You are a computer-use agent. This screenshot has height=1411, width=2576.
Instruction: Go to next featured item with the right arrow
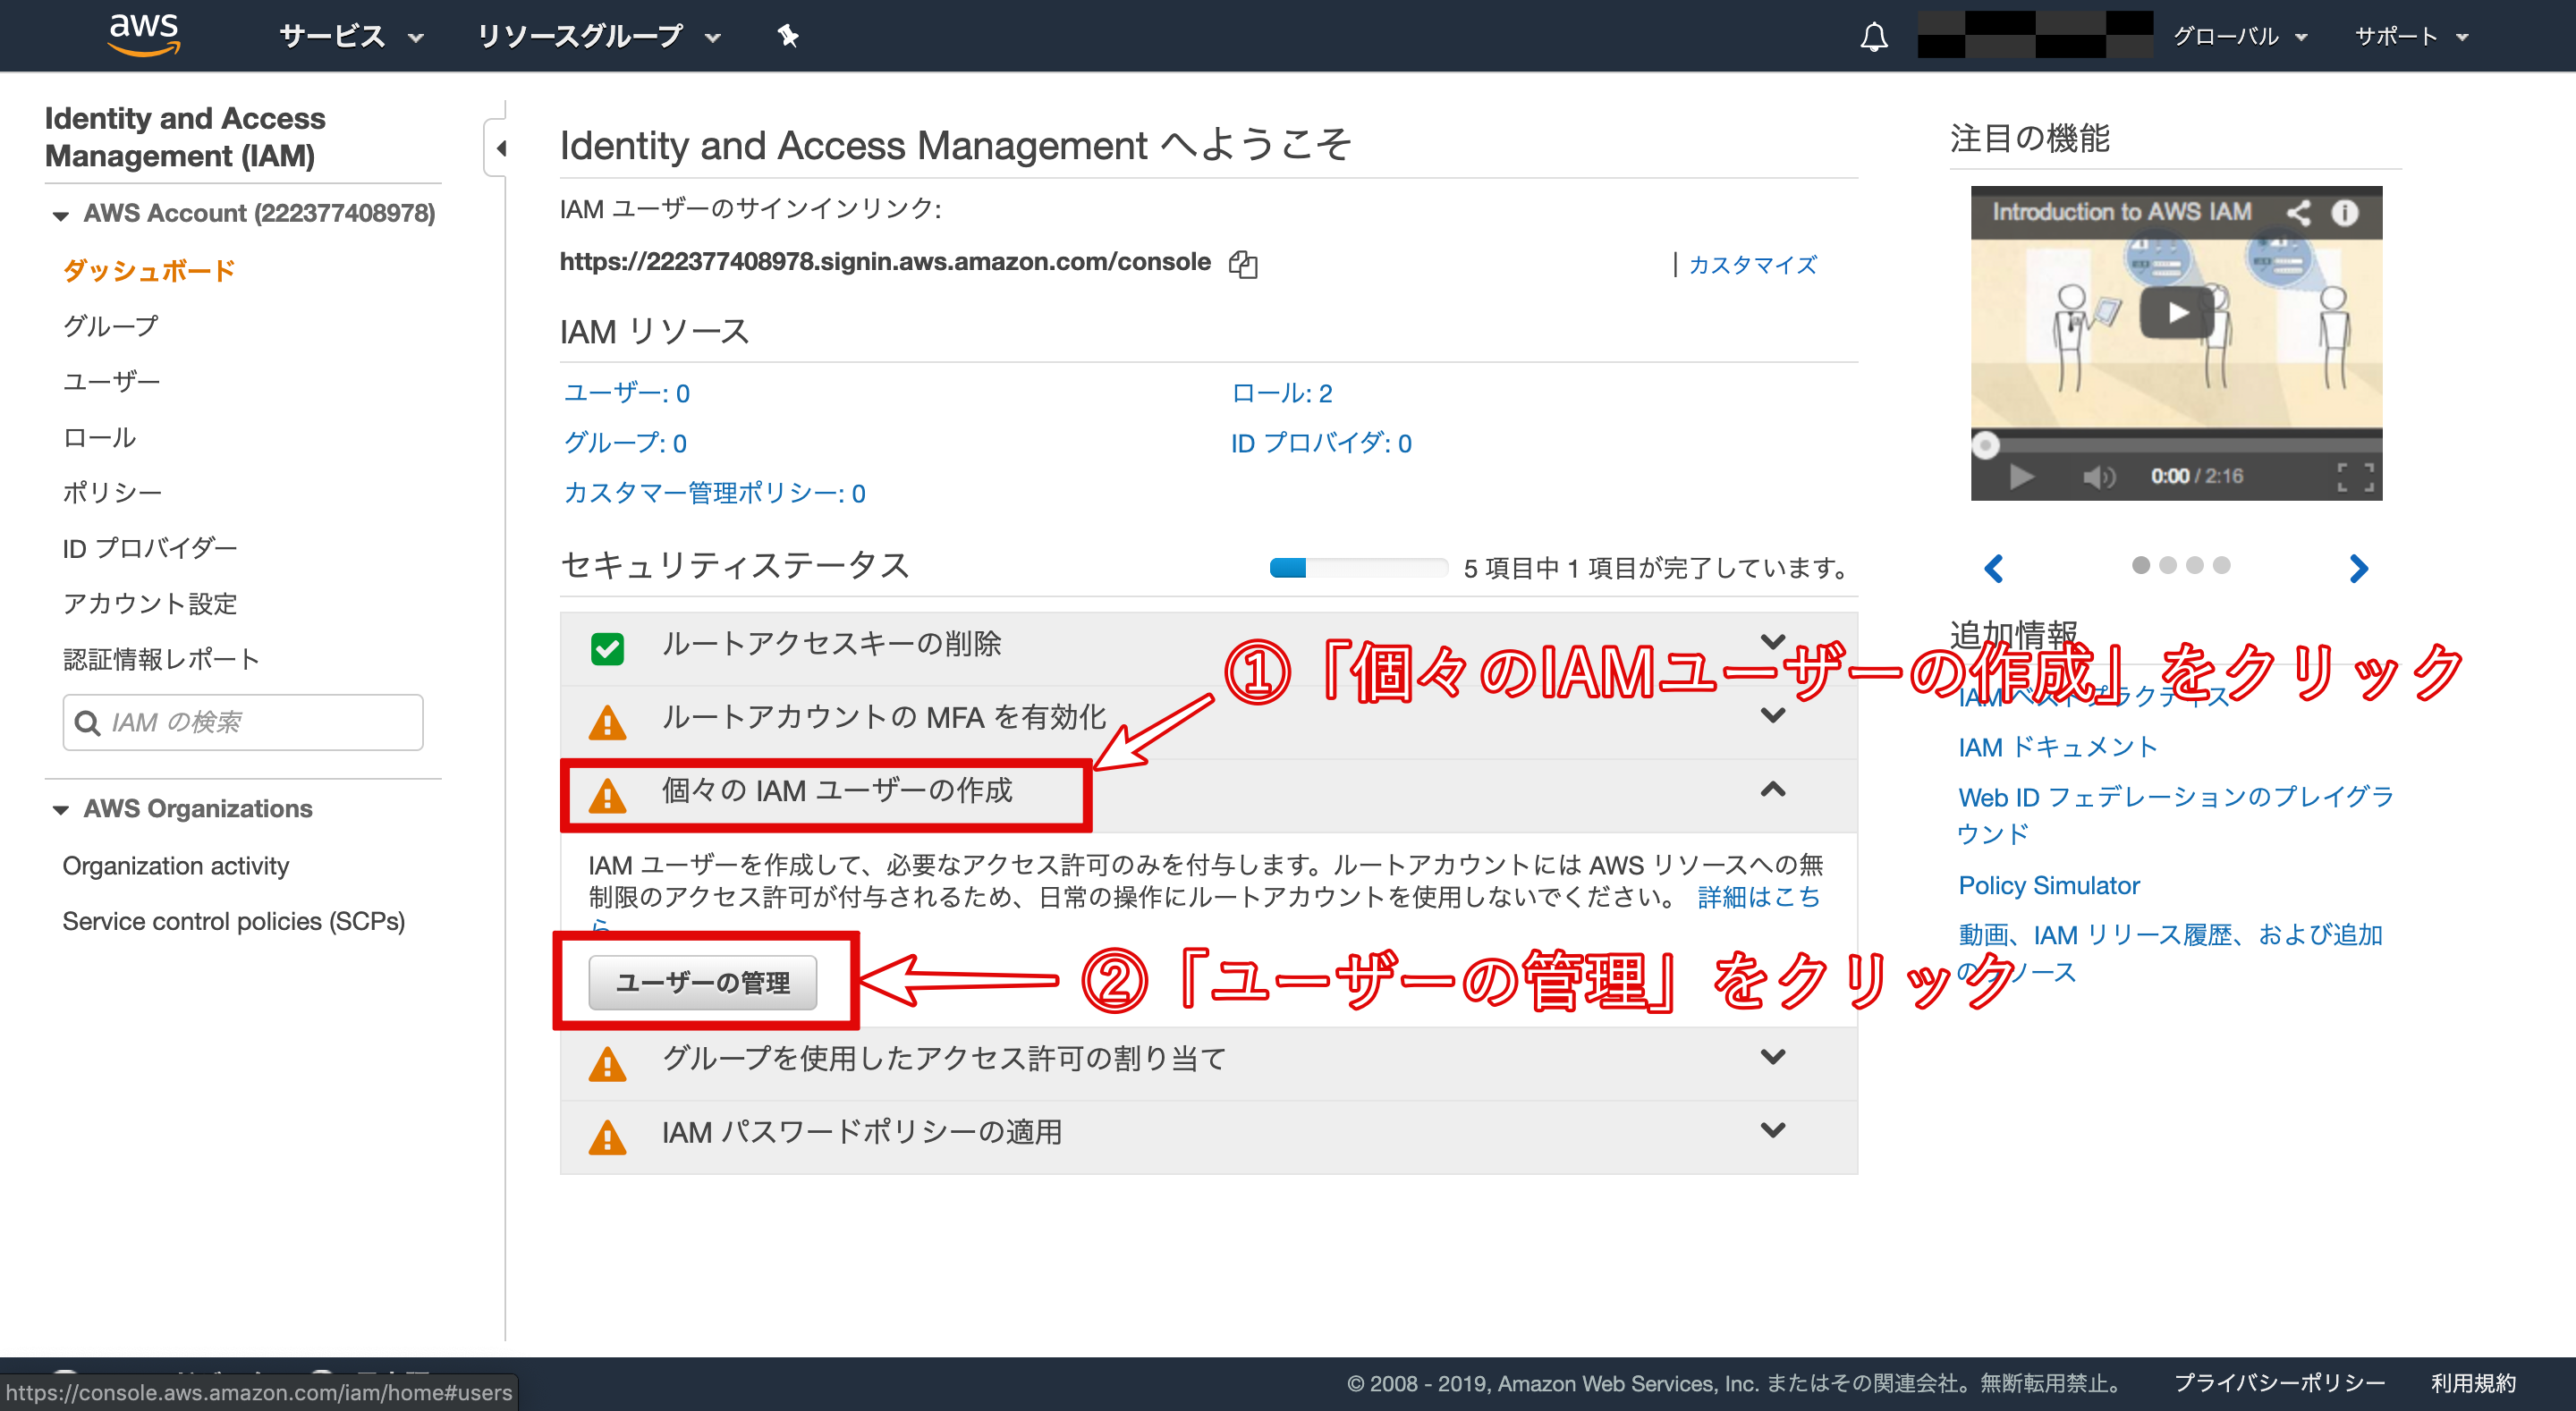pos(2358,568)
